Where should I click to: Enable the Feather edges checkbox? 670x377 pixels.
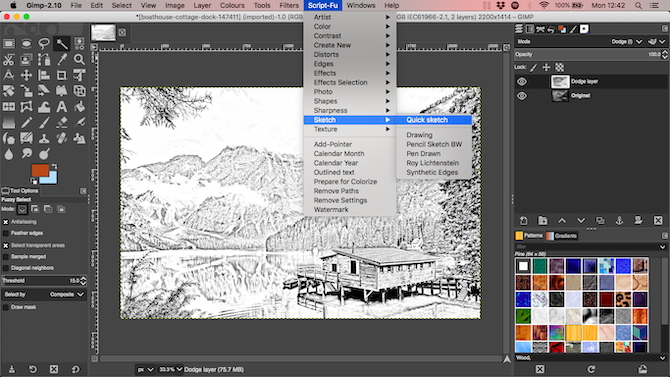[6, 233]
